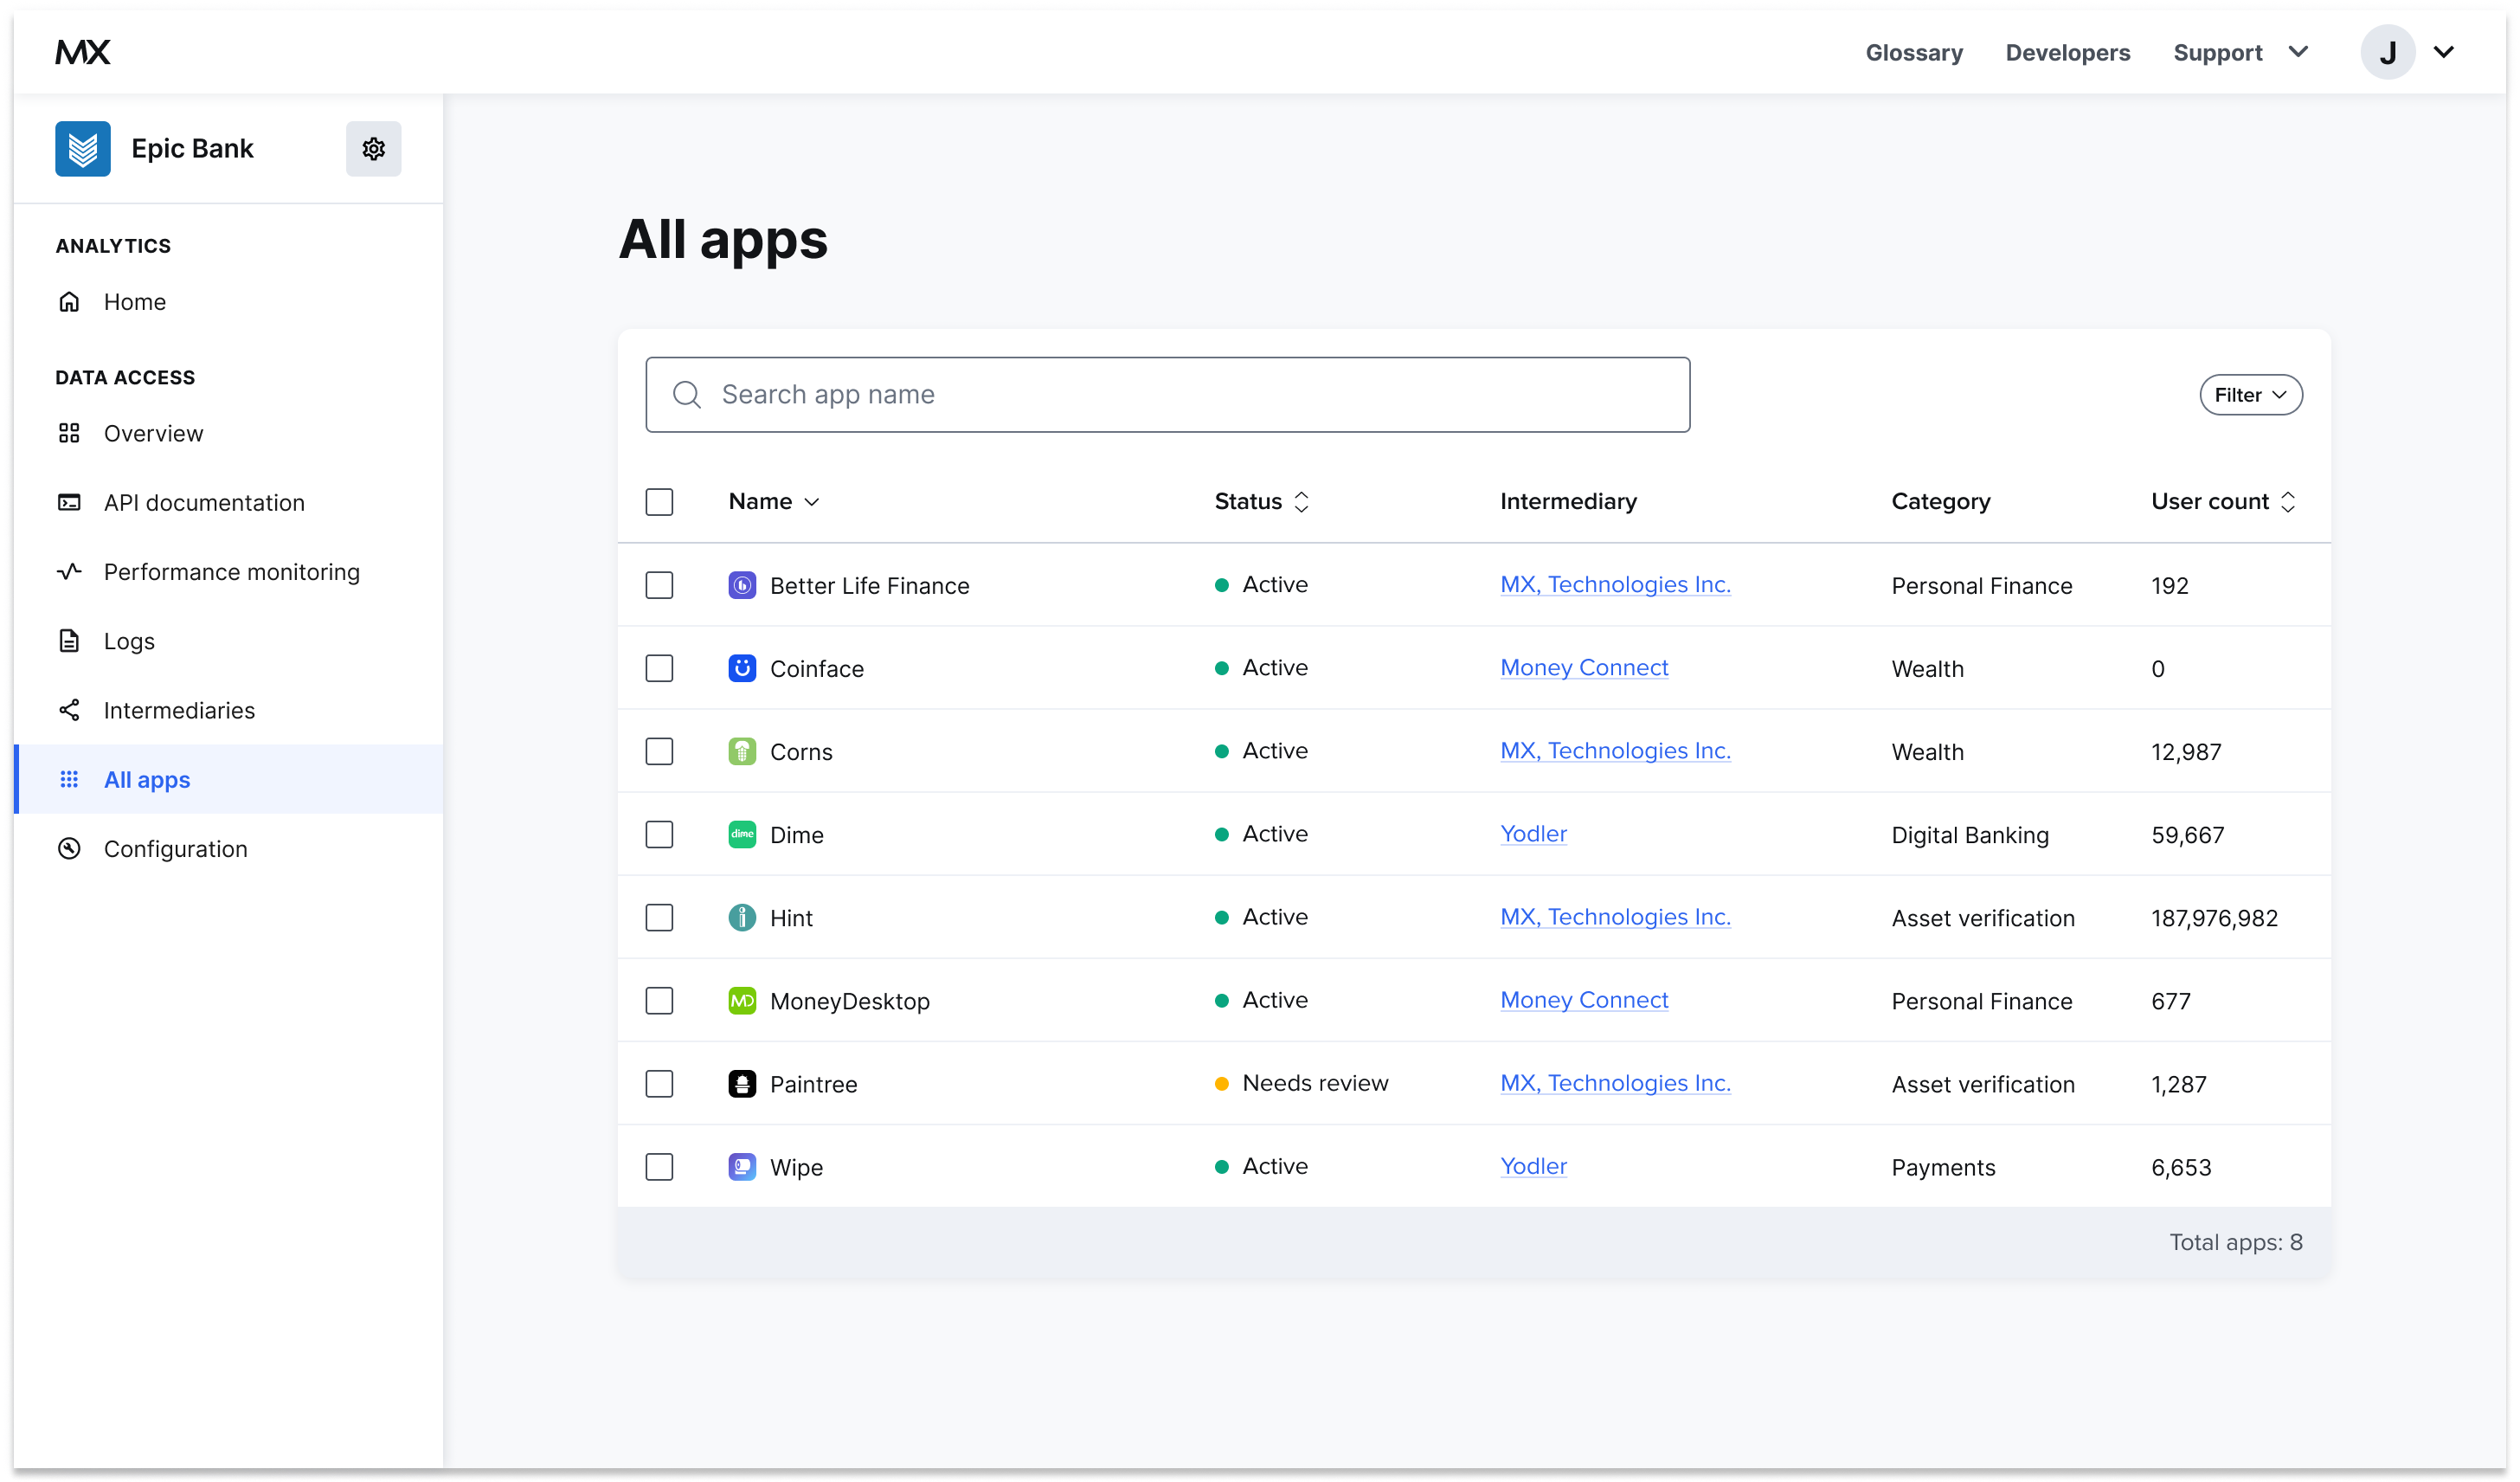This screenshot has width=2520, height=1482.
Task: Click the Dime app icon
Action: 742,834
